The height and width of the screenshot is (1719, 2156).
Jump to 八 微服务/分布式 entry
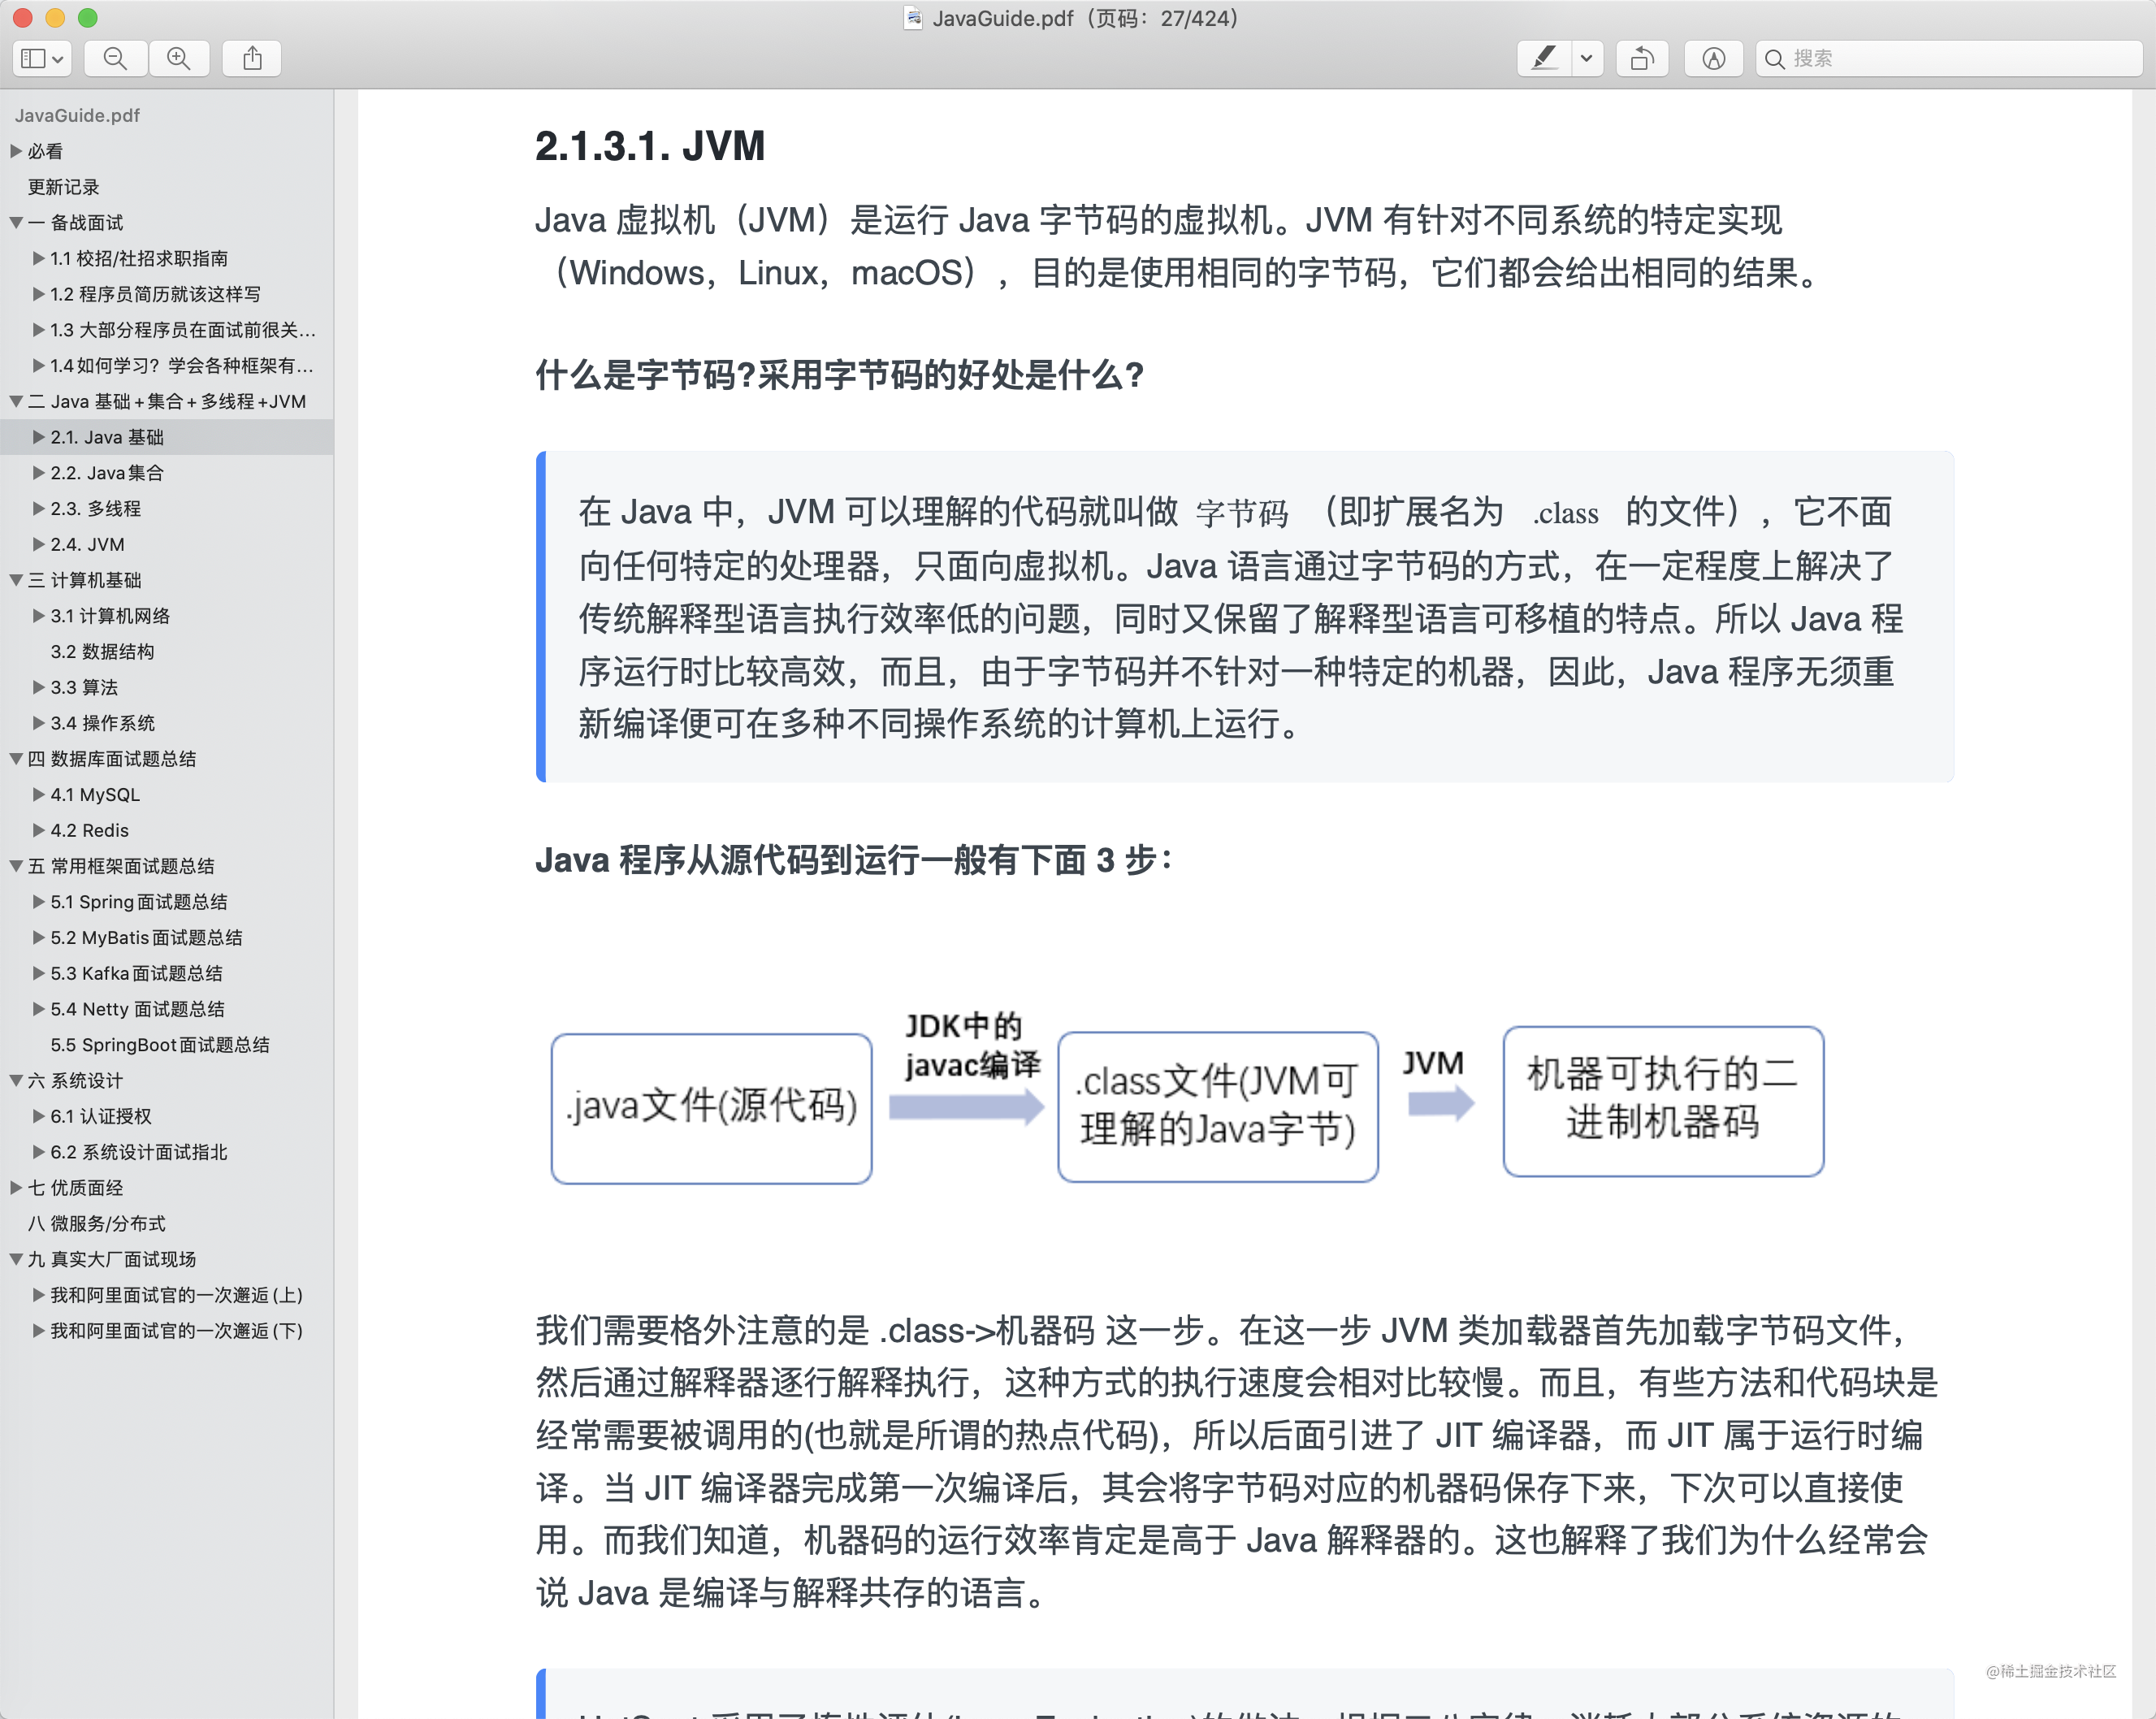click(x=96, y=1223)
